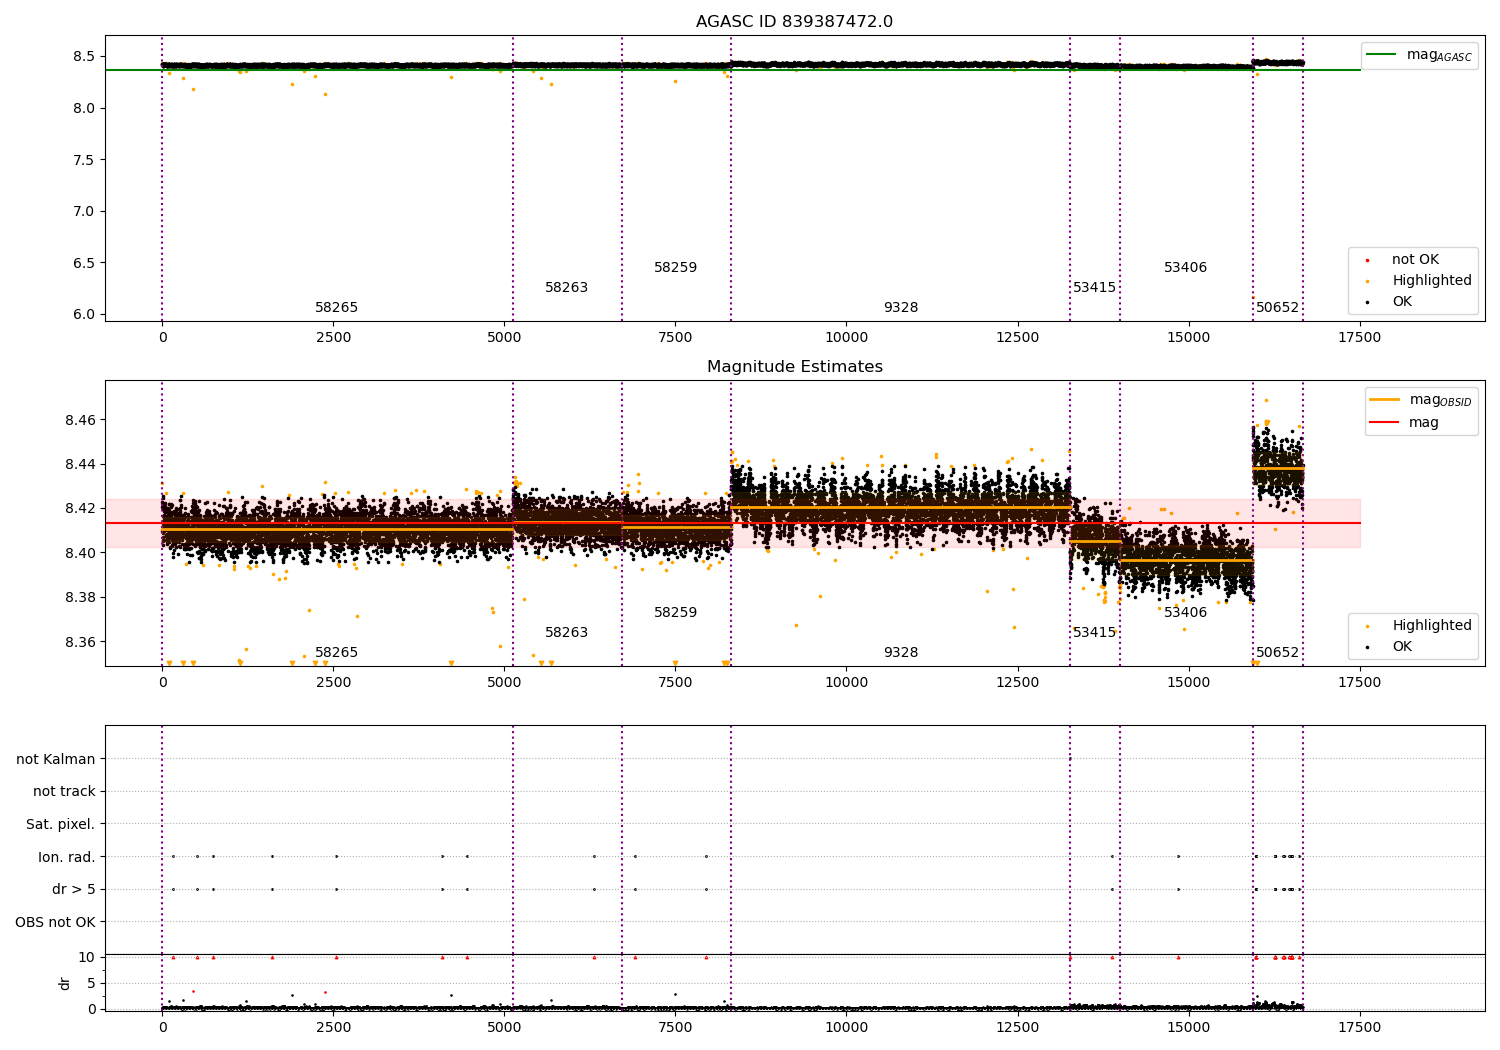Click x-tick 7500 under bottom plot
1500x1050 pixels.
coord(675,1027)
